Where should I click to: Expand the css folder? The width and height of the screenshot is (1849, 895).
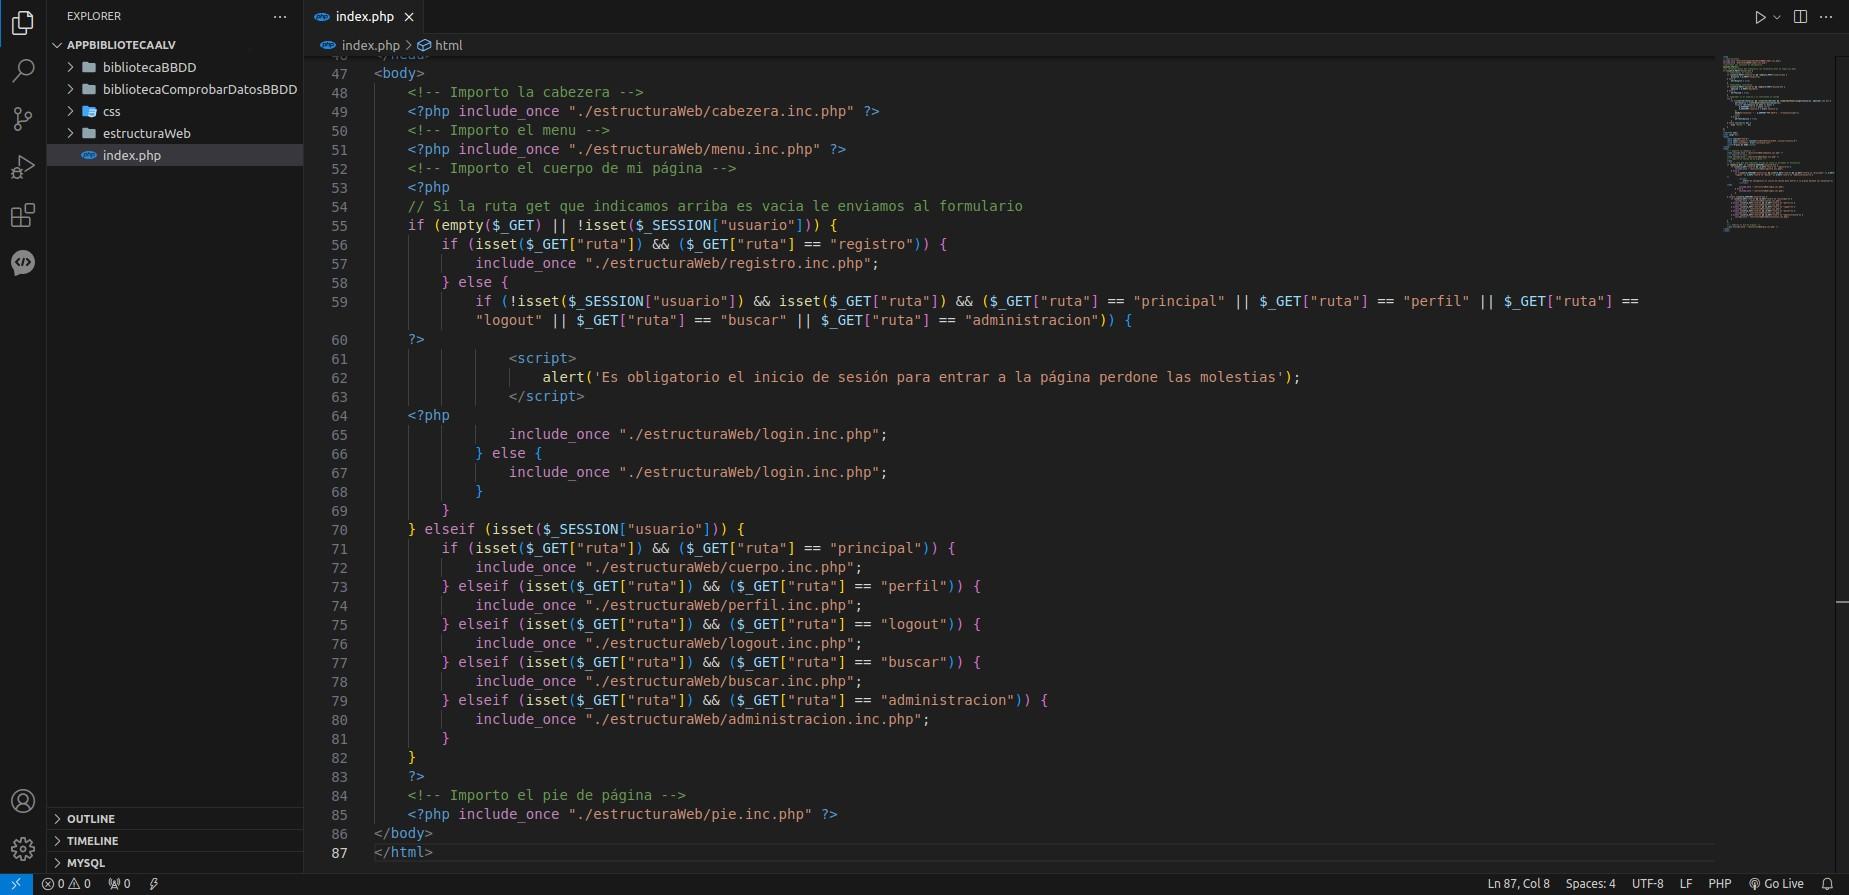coord(175,111)
